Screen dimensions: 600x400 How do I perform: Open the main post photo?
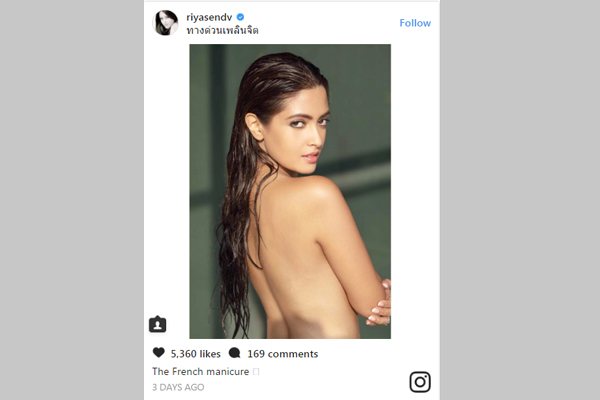click(290, 191)
